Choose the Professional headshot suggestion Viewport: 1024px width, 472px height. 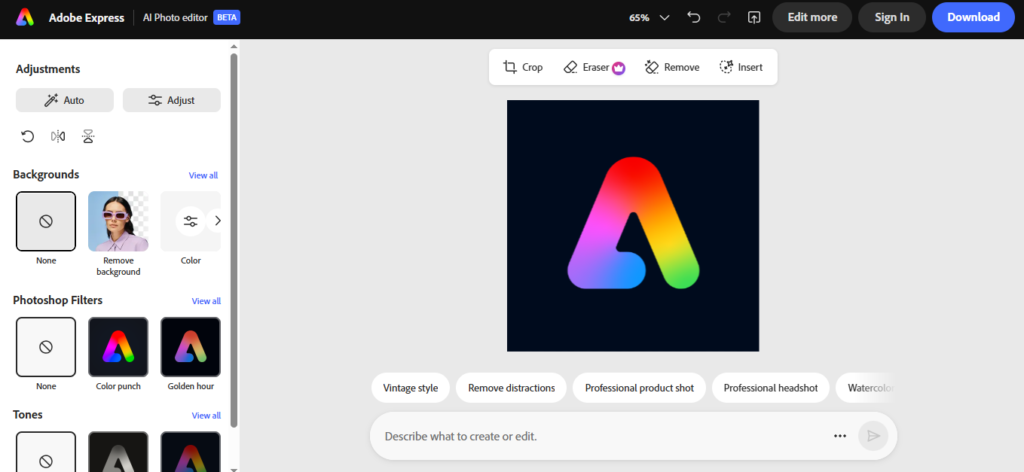(771, 388)
